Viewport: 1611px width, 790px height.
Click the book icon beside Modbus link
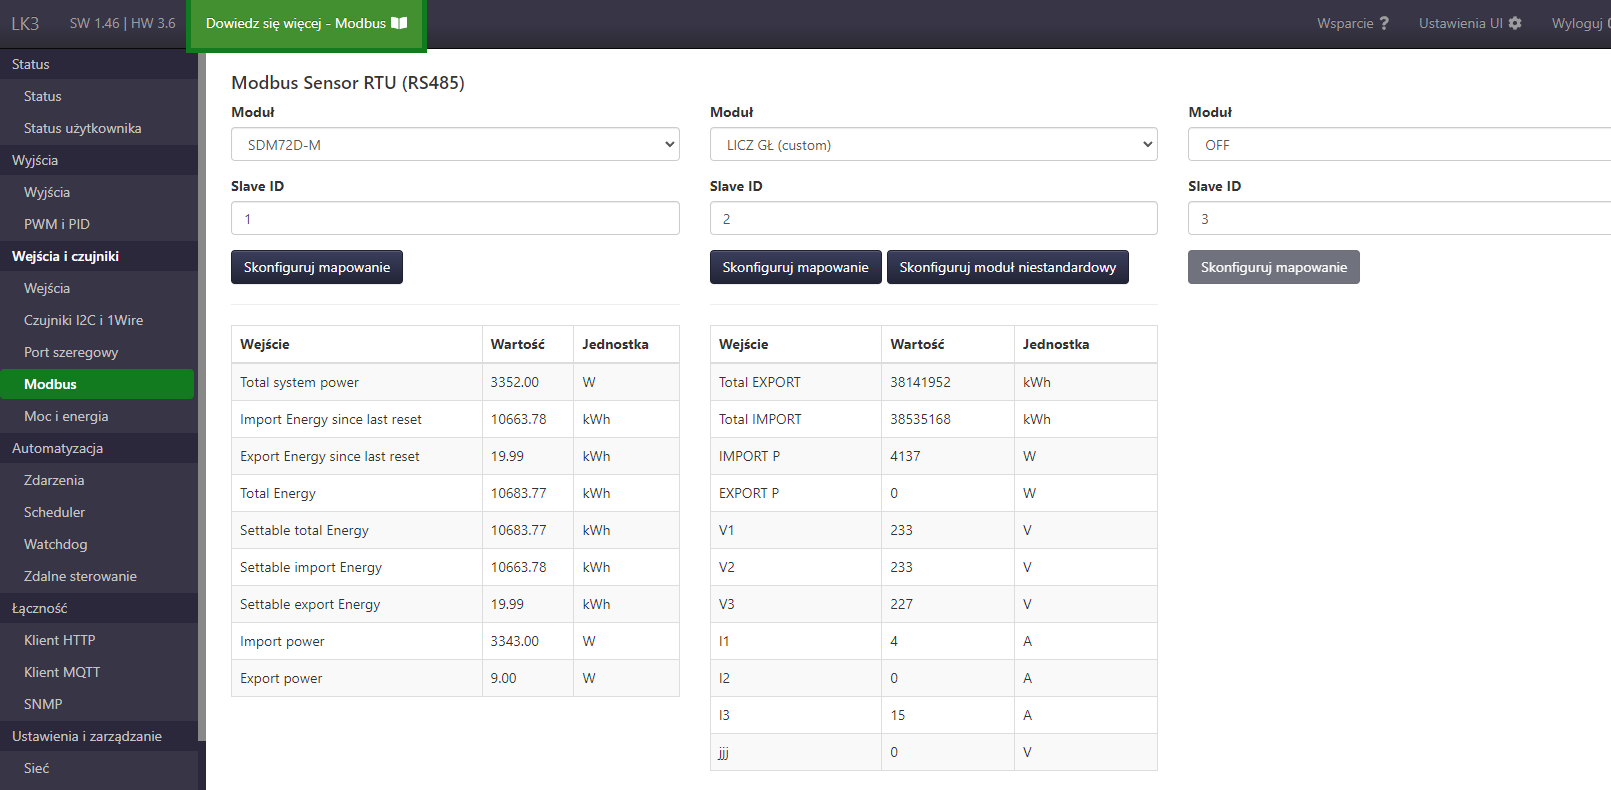[399, 23]
